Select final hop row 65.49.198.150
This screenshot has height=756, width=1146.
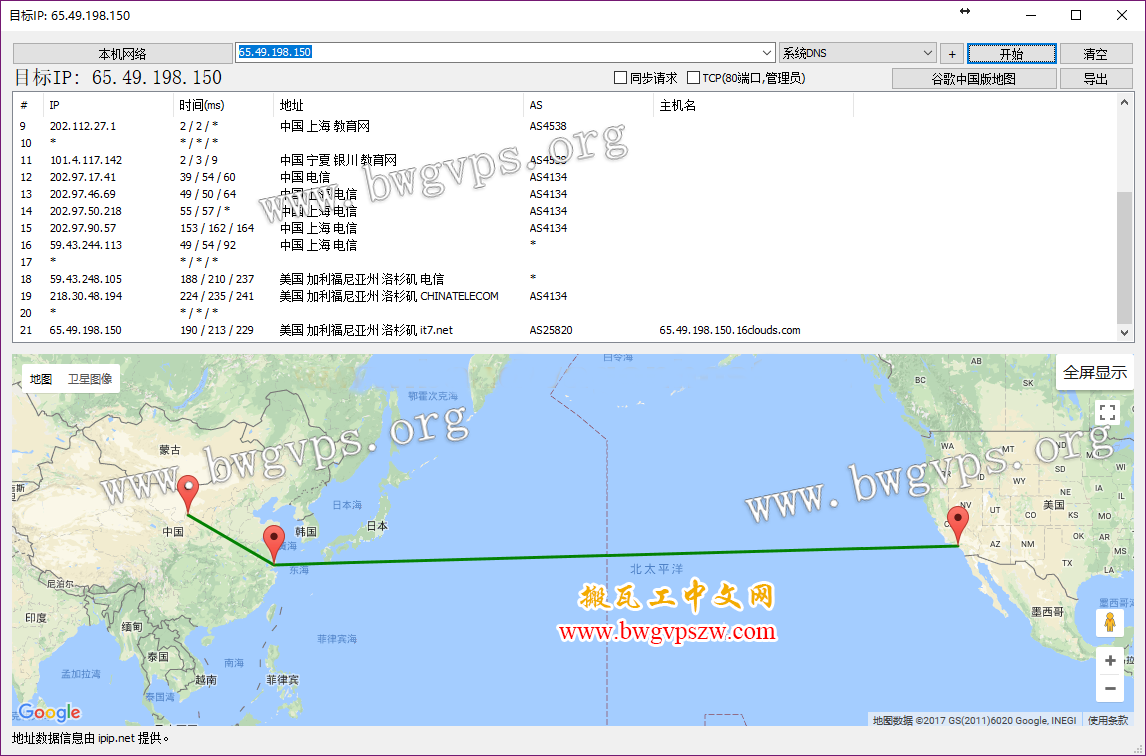click(564, 330)
